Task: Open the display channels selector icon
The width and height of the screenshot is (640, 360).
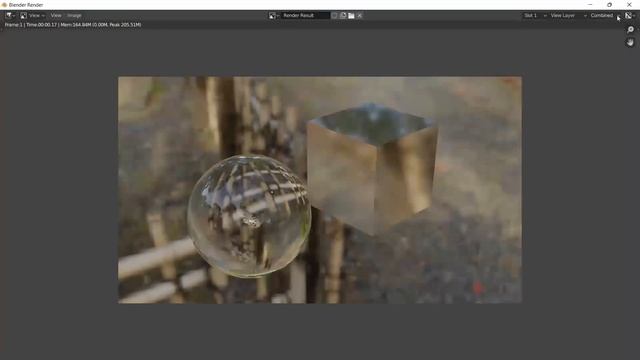Action: [630, 16]
